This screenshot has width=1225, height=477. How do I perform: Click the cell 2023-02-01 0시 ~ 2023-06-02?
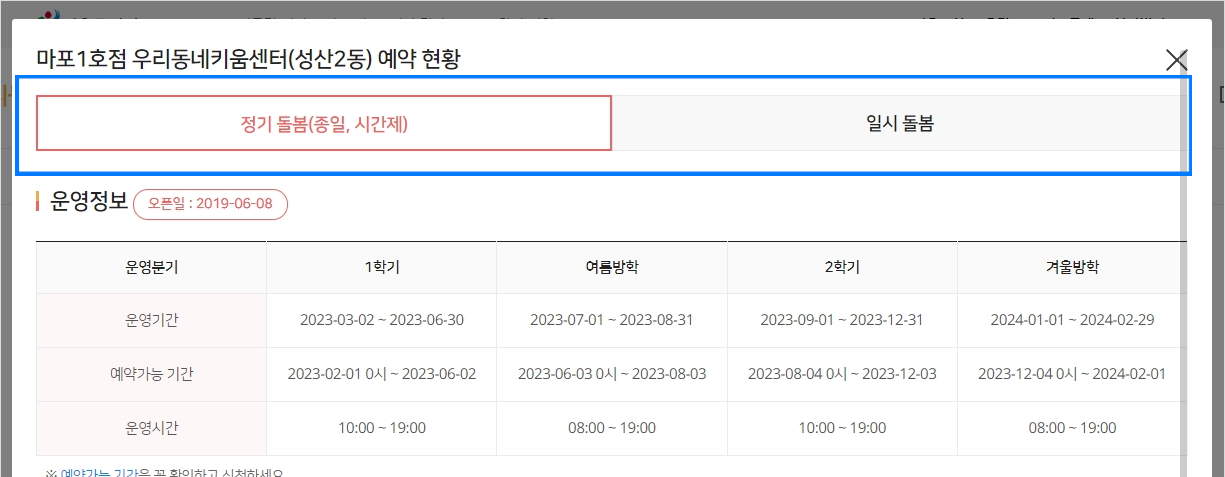pyautogui.click(x=382, y=374)
